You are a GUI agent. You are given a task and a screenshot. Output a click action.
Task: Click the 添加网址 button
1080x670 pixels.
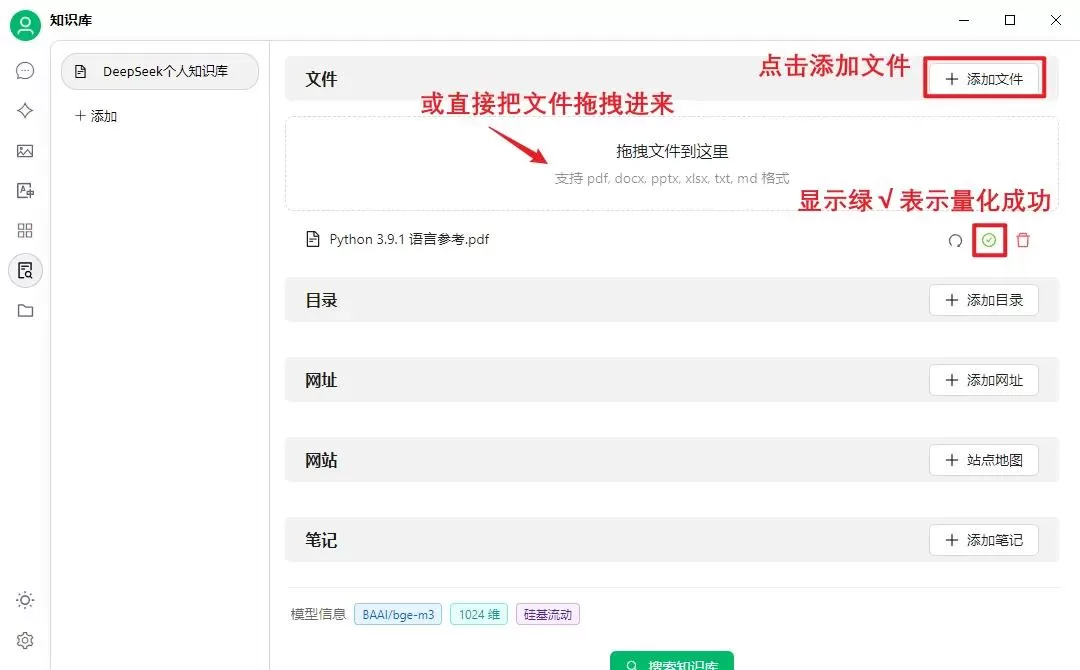point(984,380)
